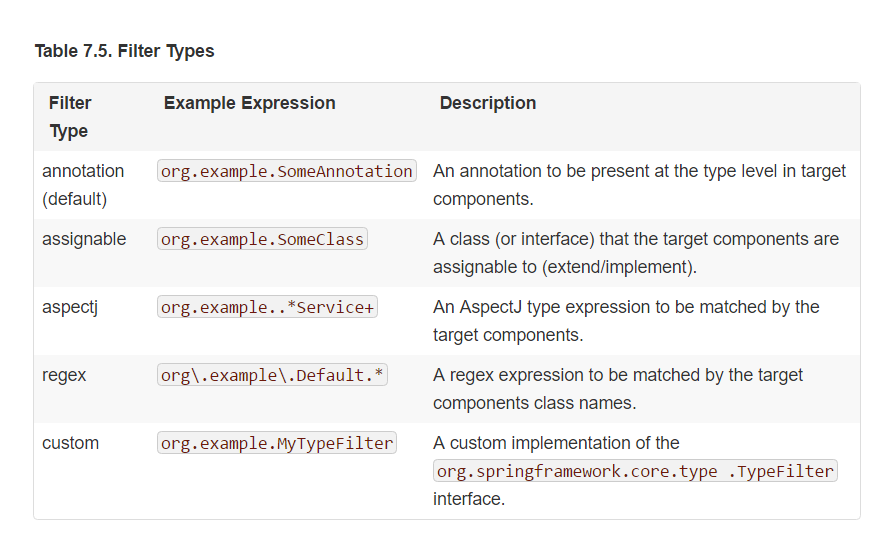Click the org.springframework.core.type .TypeFilter code text
Viewport: 881px width, 540px height.
(x=635, y=471)
